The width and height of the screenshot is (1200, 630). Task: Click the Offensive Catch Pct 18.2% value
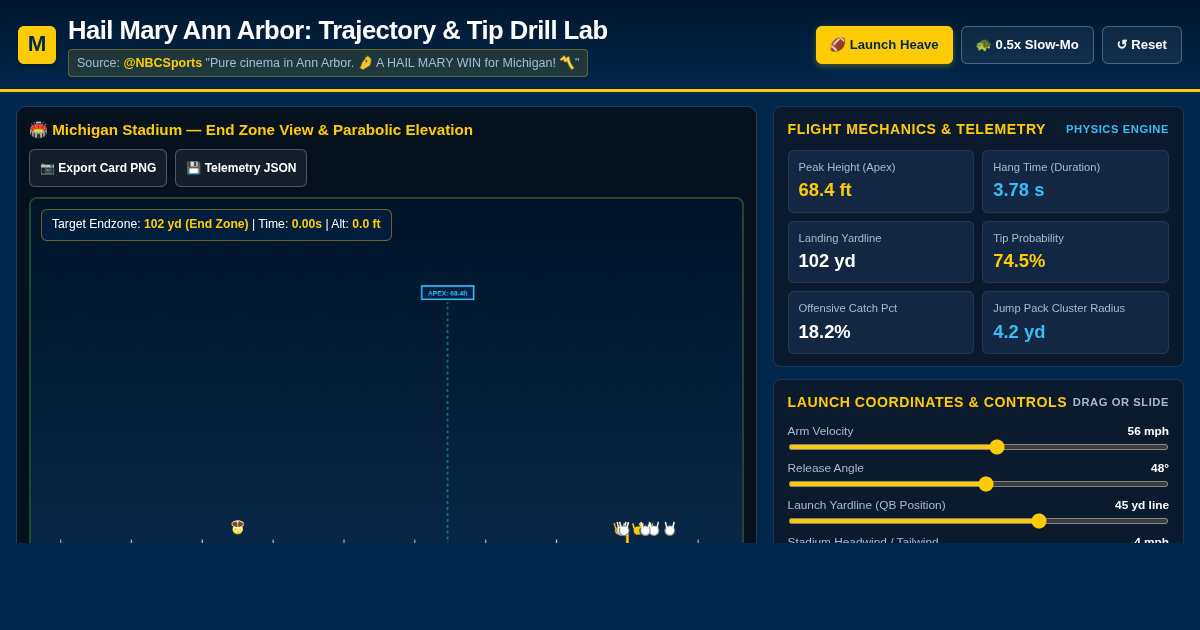pyautogui.click(x=824, y=332)
